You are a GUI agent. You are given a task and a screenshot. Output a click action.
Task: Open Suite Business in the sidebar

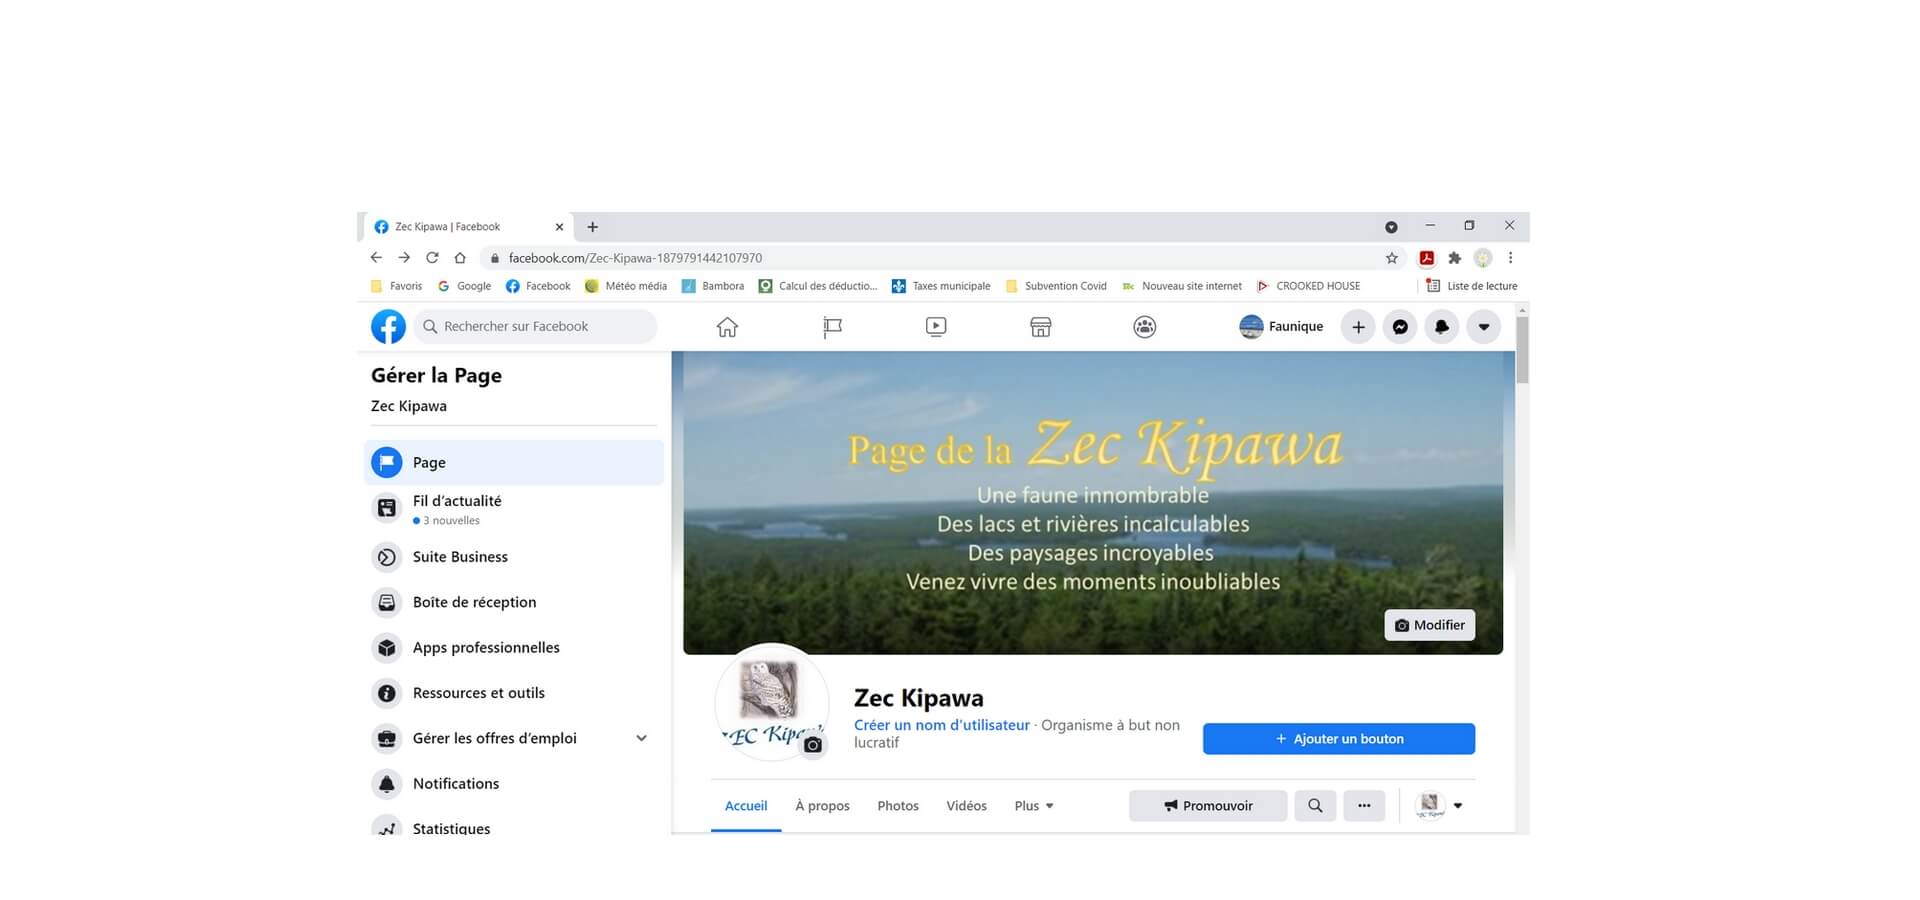[514, 557]
